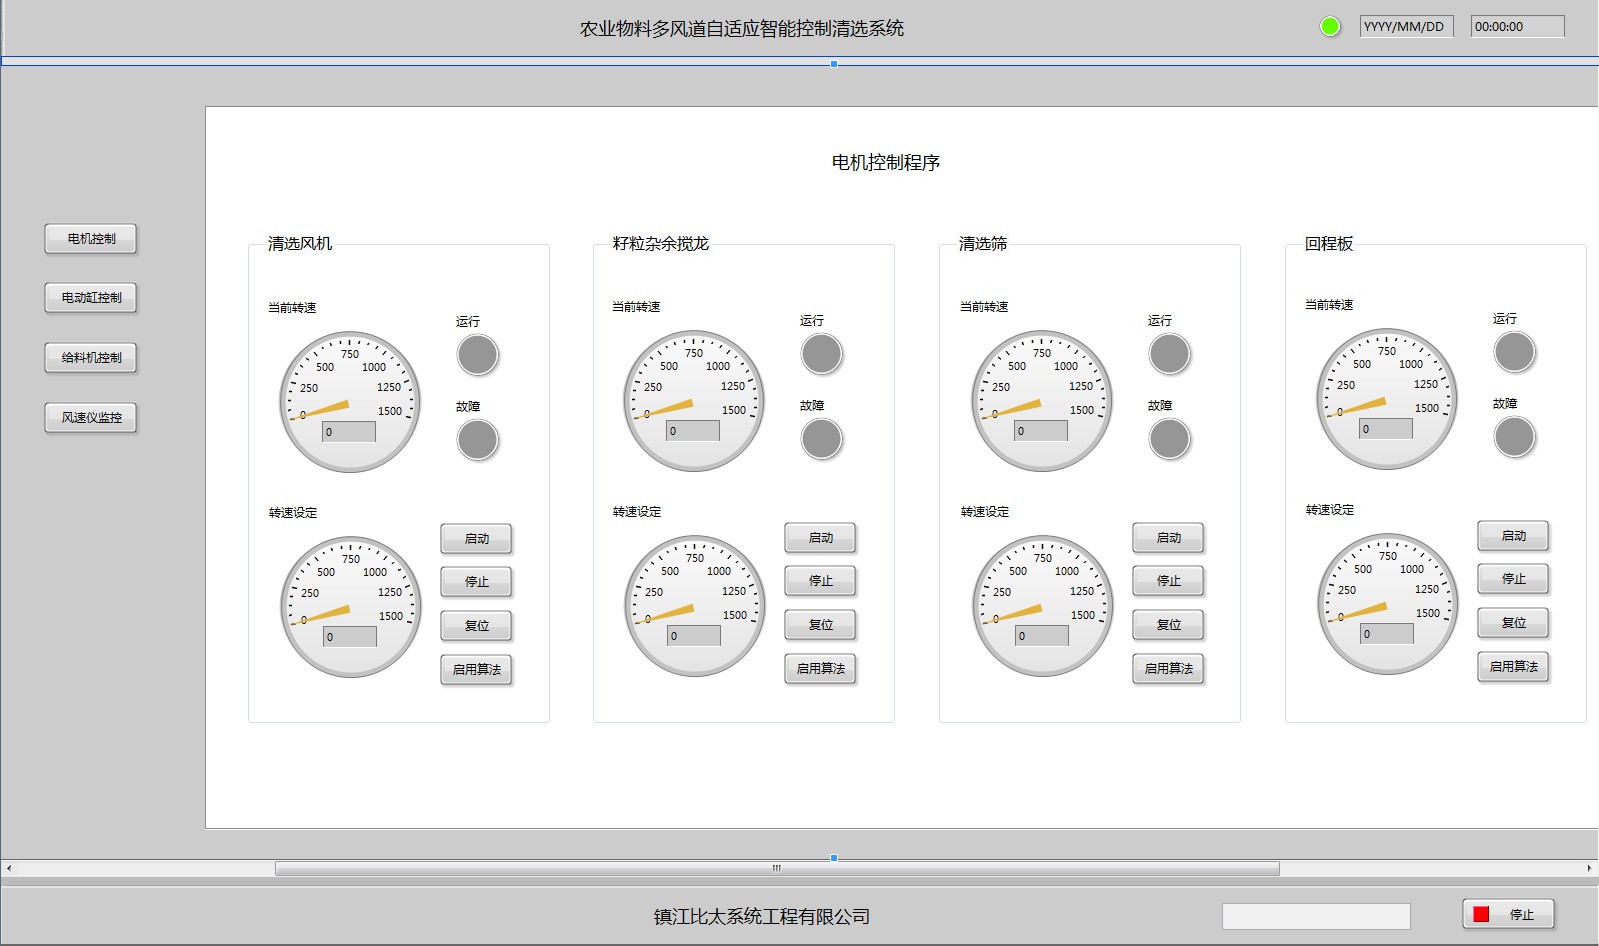
Task: Click the 清选风机 故障 indicator light
Action: pos(478,440)
